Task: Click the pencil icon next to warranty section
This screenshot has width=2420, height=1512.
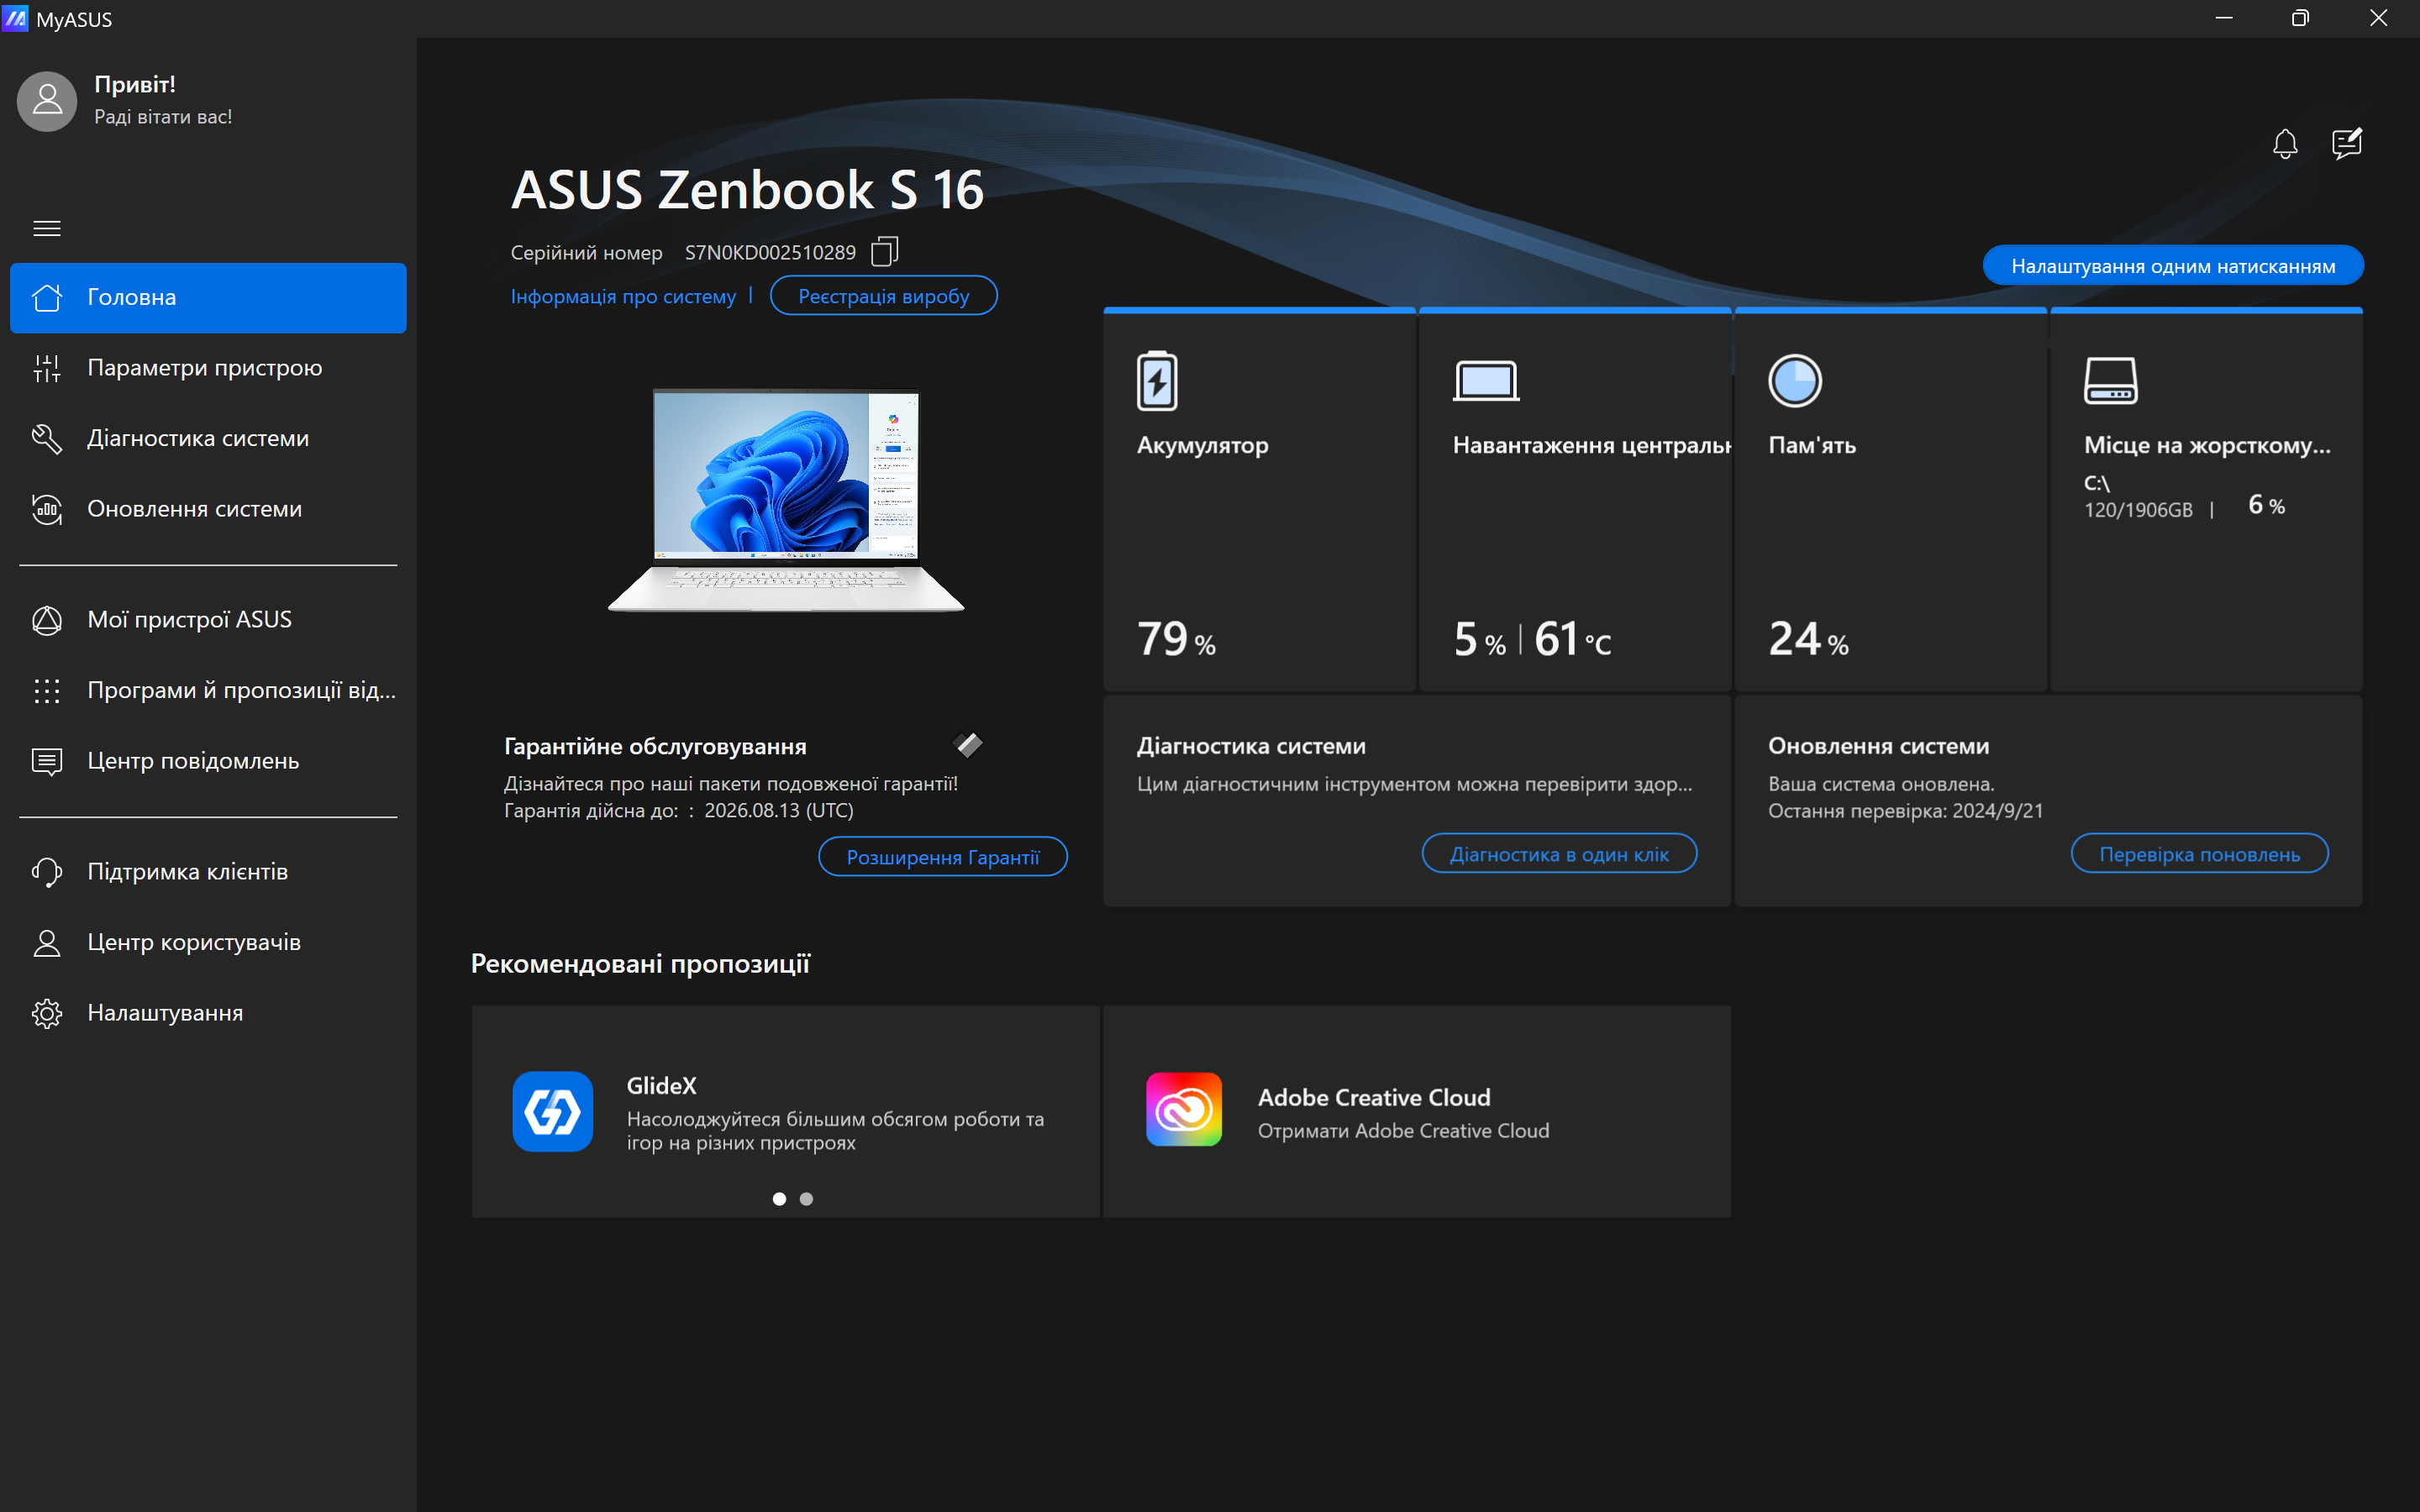Action: click(x=967, y=744)
